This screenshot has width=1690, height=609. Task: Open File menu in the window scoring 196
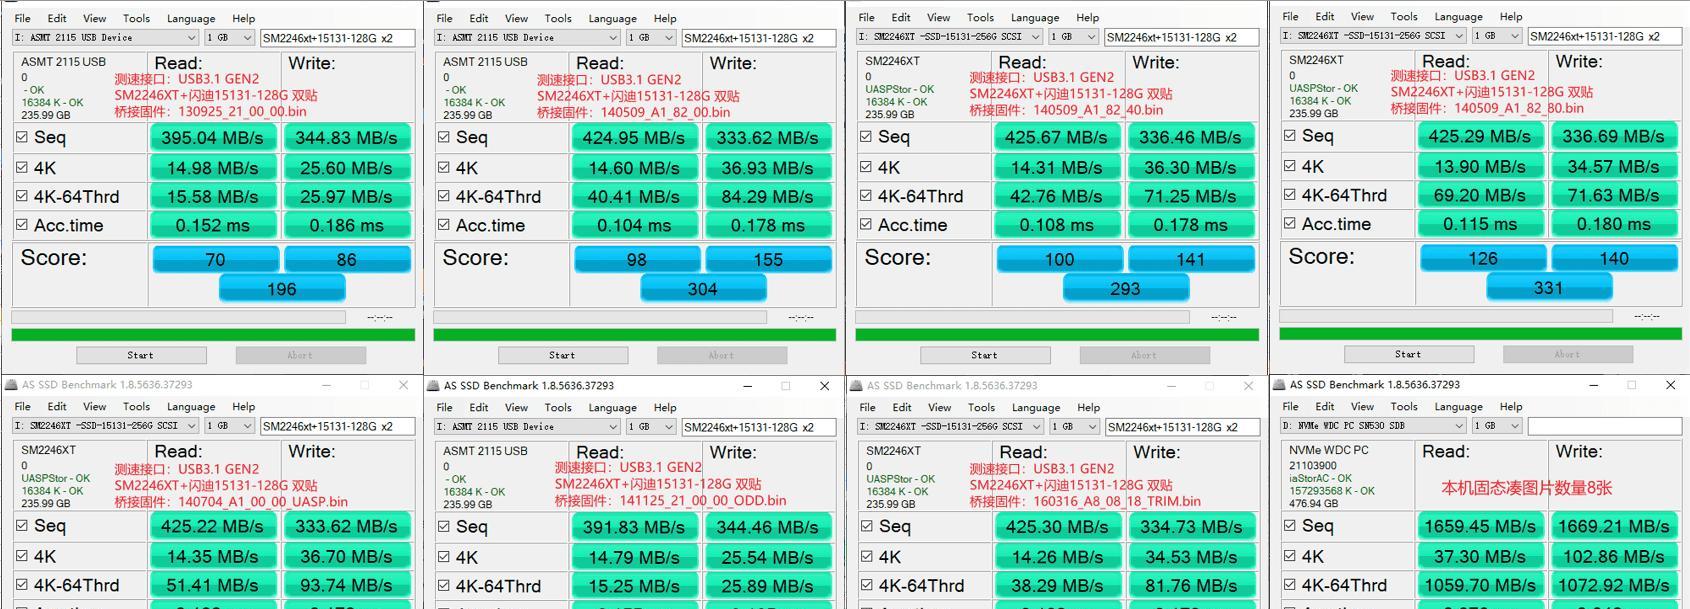coord(23,18)
